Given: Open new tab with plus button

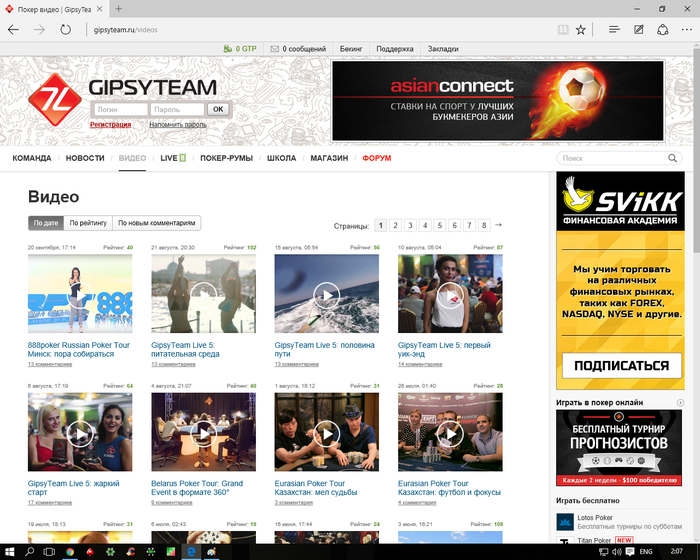Looking at the screenshot, I should click(x=118, y=8).
